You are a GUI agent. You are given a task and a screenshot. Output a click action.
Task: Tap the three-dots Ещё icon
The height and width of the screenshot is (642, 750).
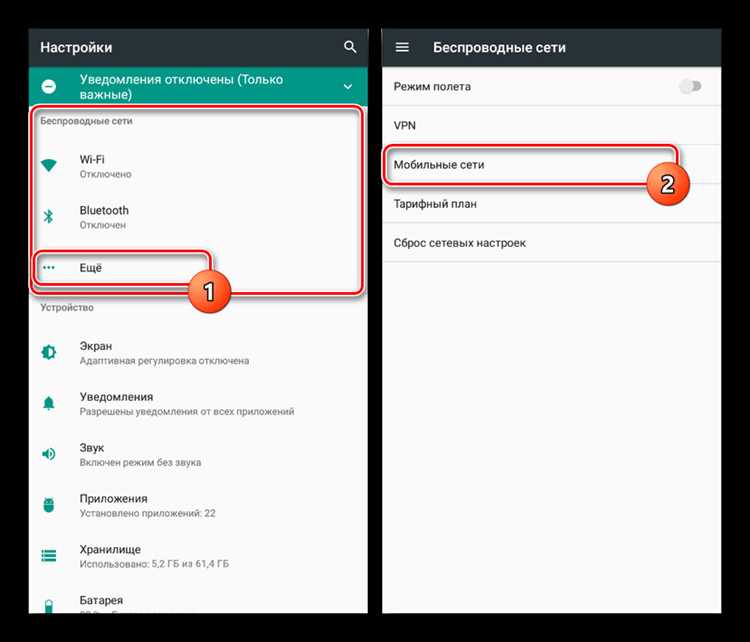coord(49,268)
